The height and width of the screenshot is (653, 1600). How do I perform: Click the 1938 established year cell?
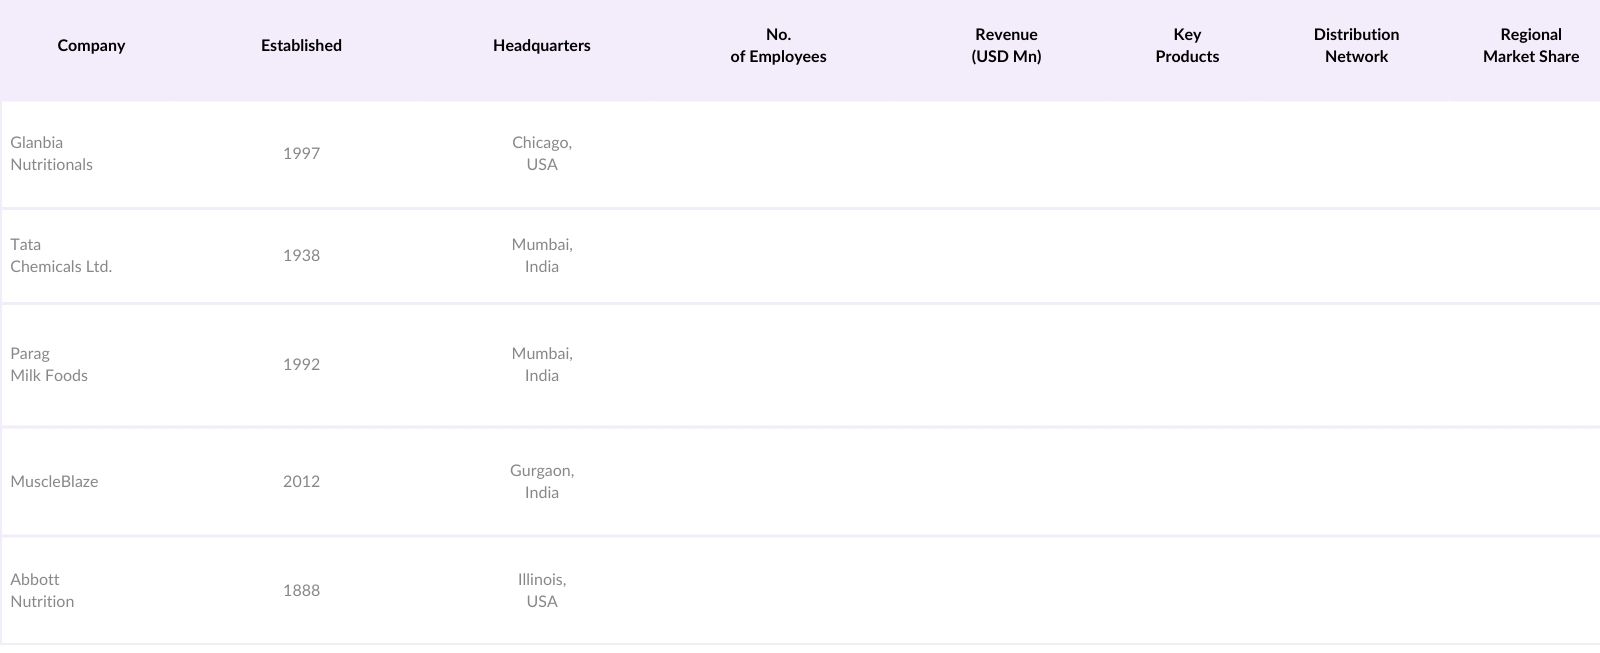pos(301,256)
